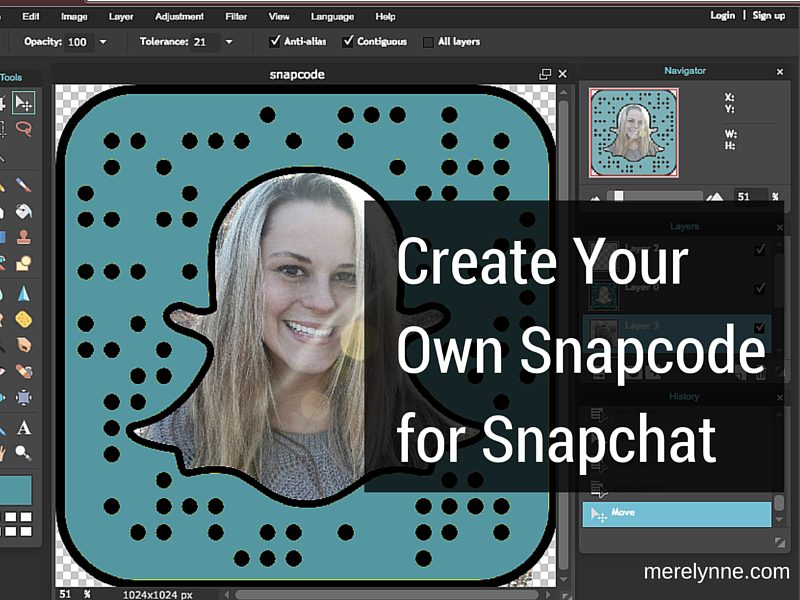Select the Drawing shapes tool

click(23, 263)
